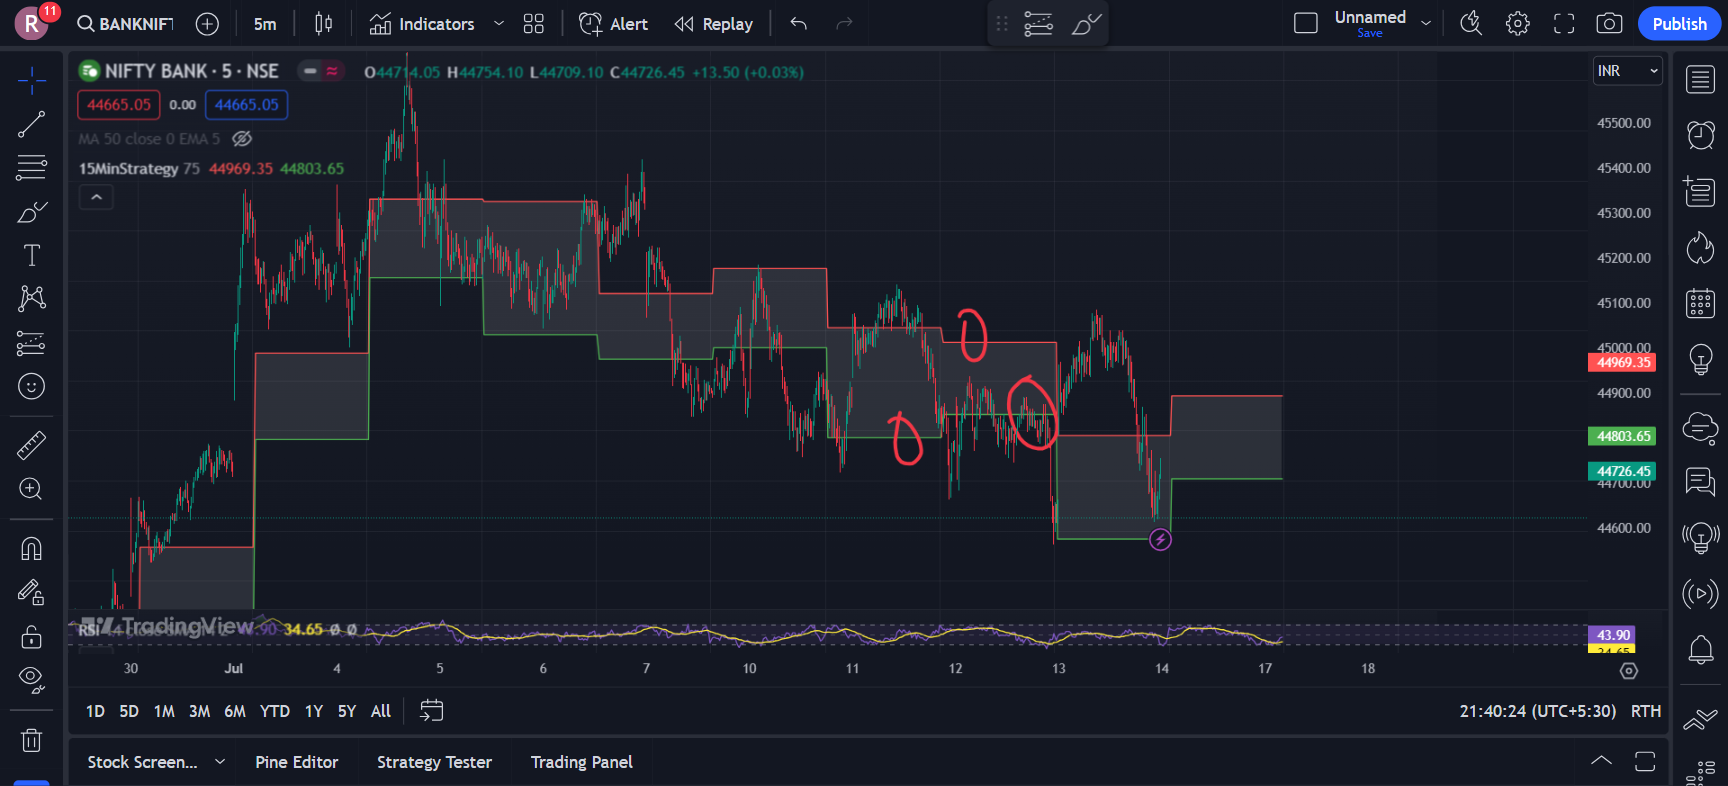Viewport: 1728px width, 786px height.
Task: Open the 5m interval selector
Action: pos(265,24)
